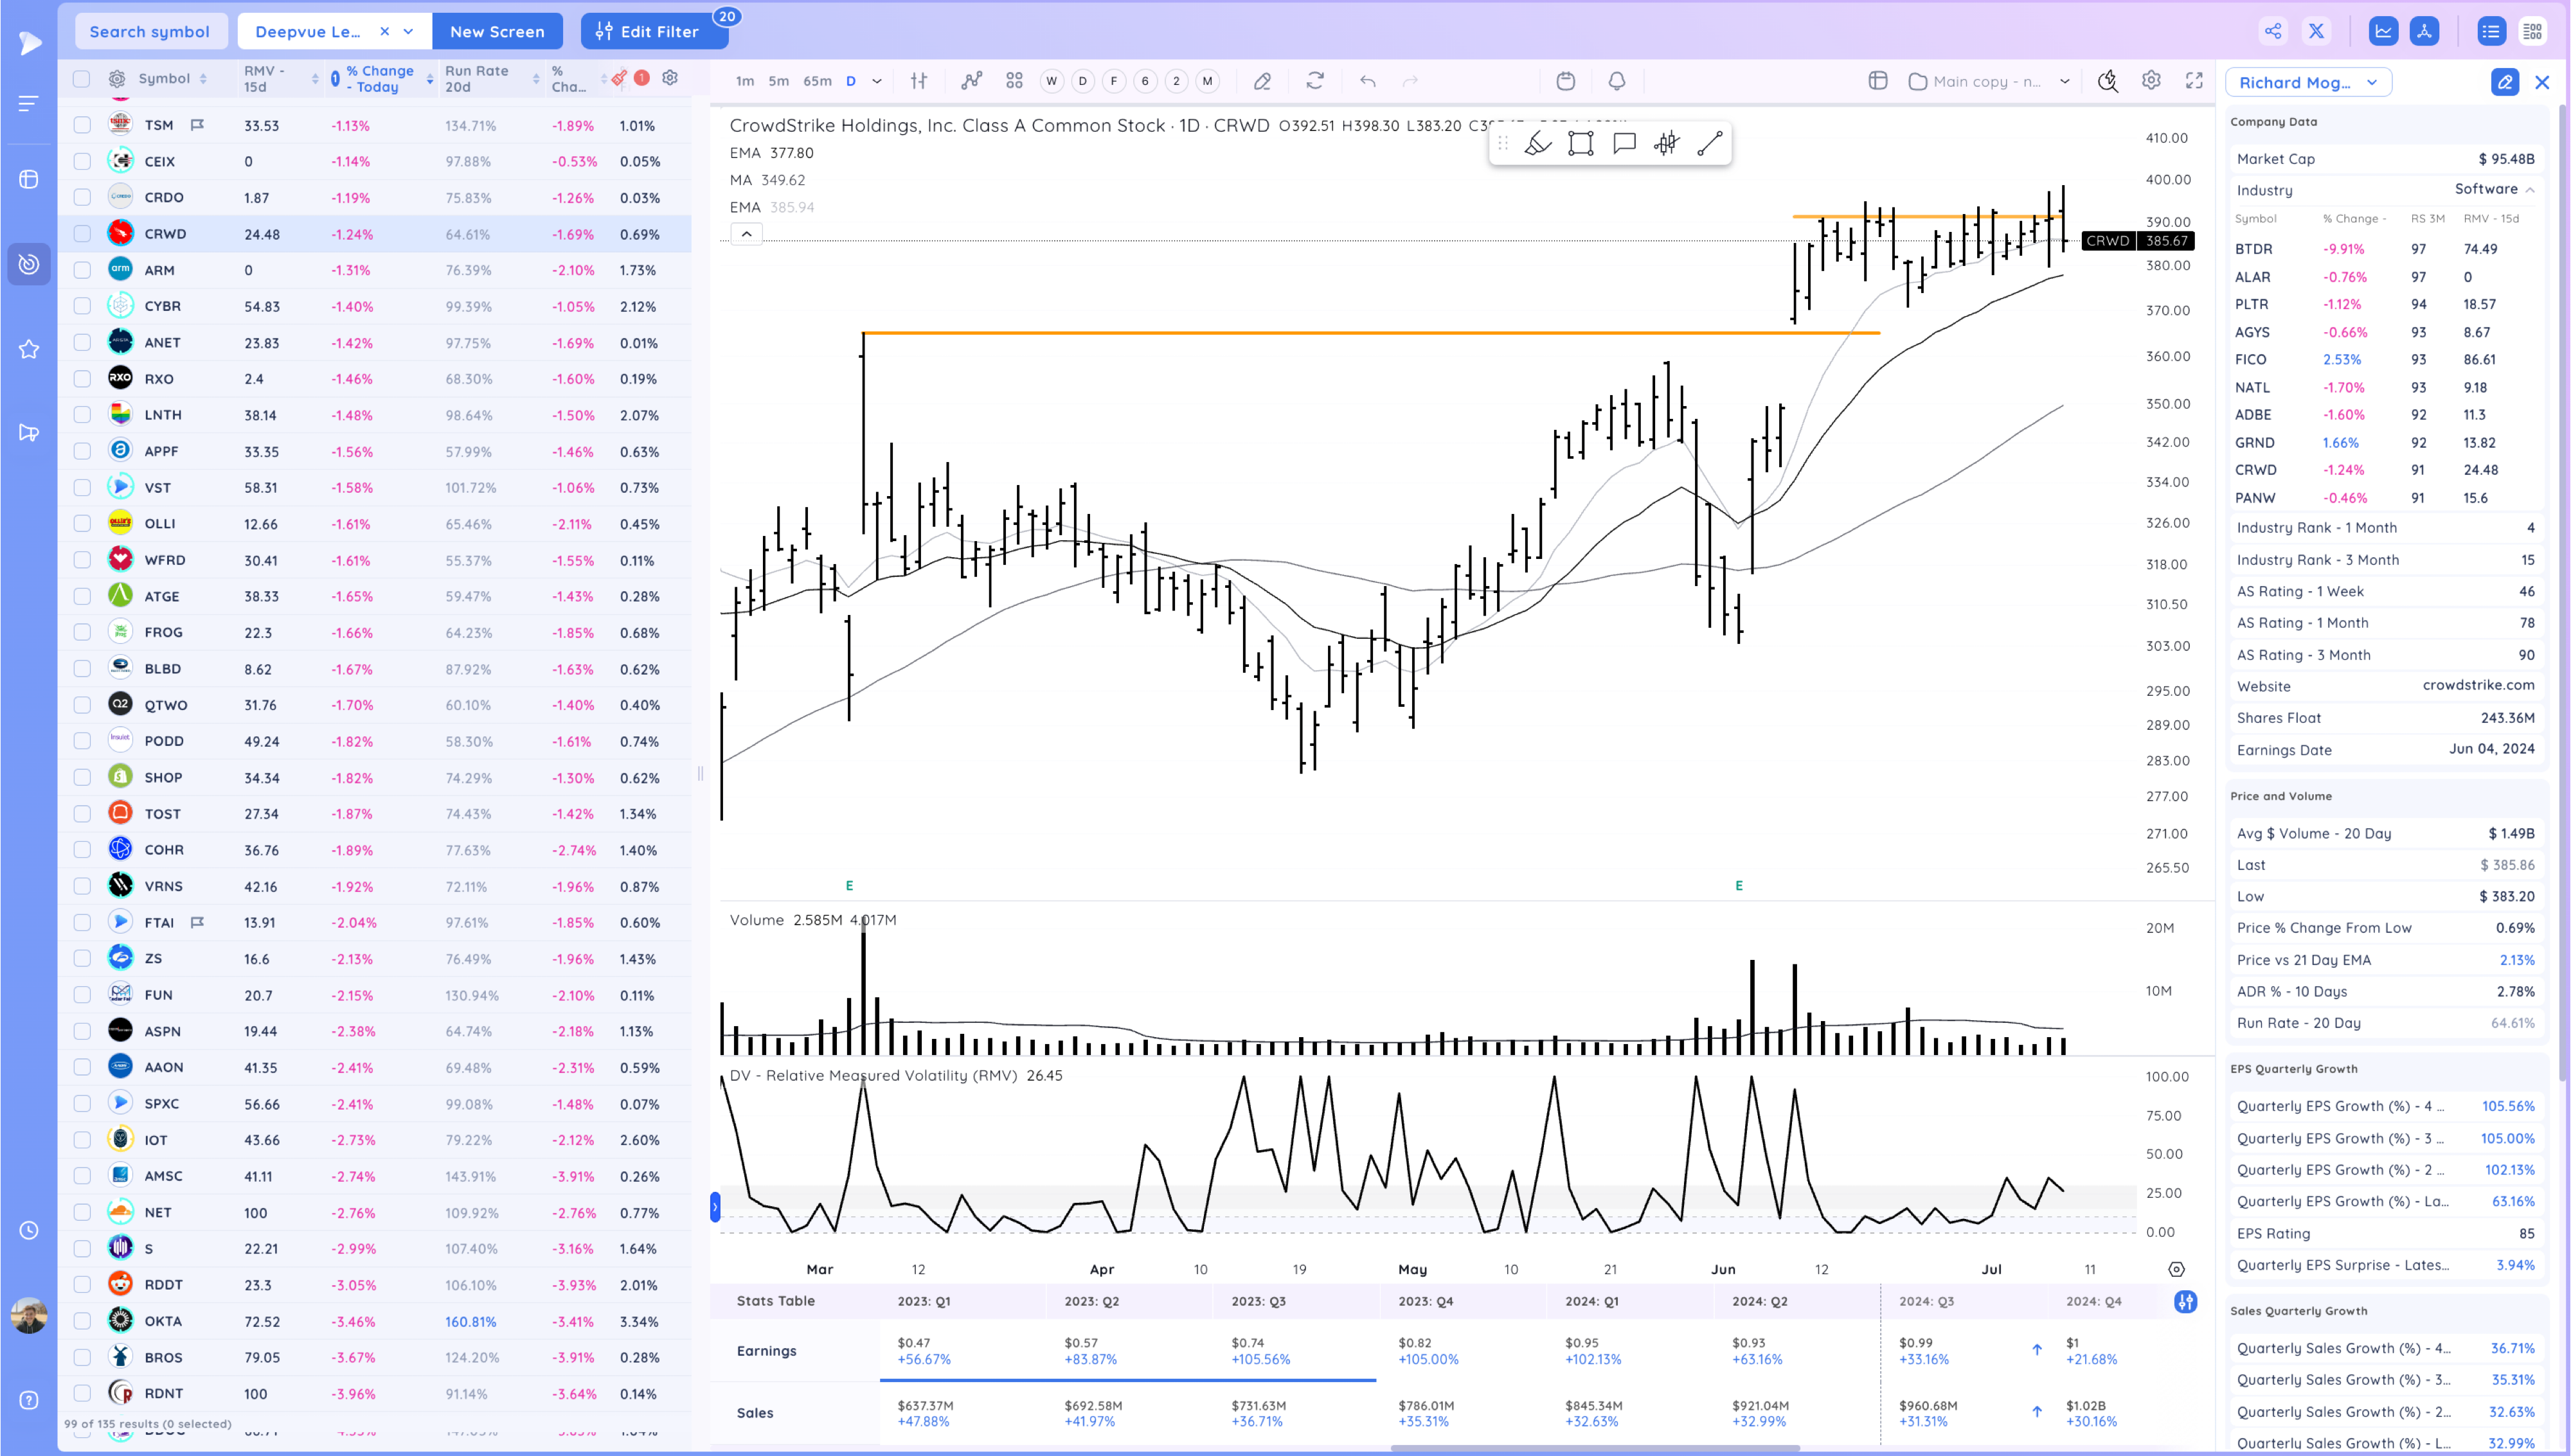The width and height of the screenshot is (2571, 1456).
Task: Switch to 65m timeframe
Action: click(x=817, y=81)
